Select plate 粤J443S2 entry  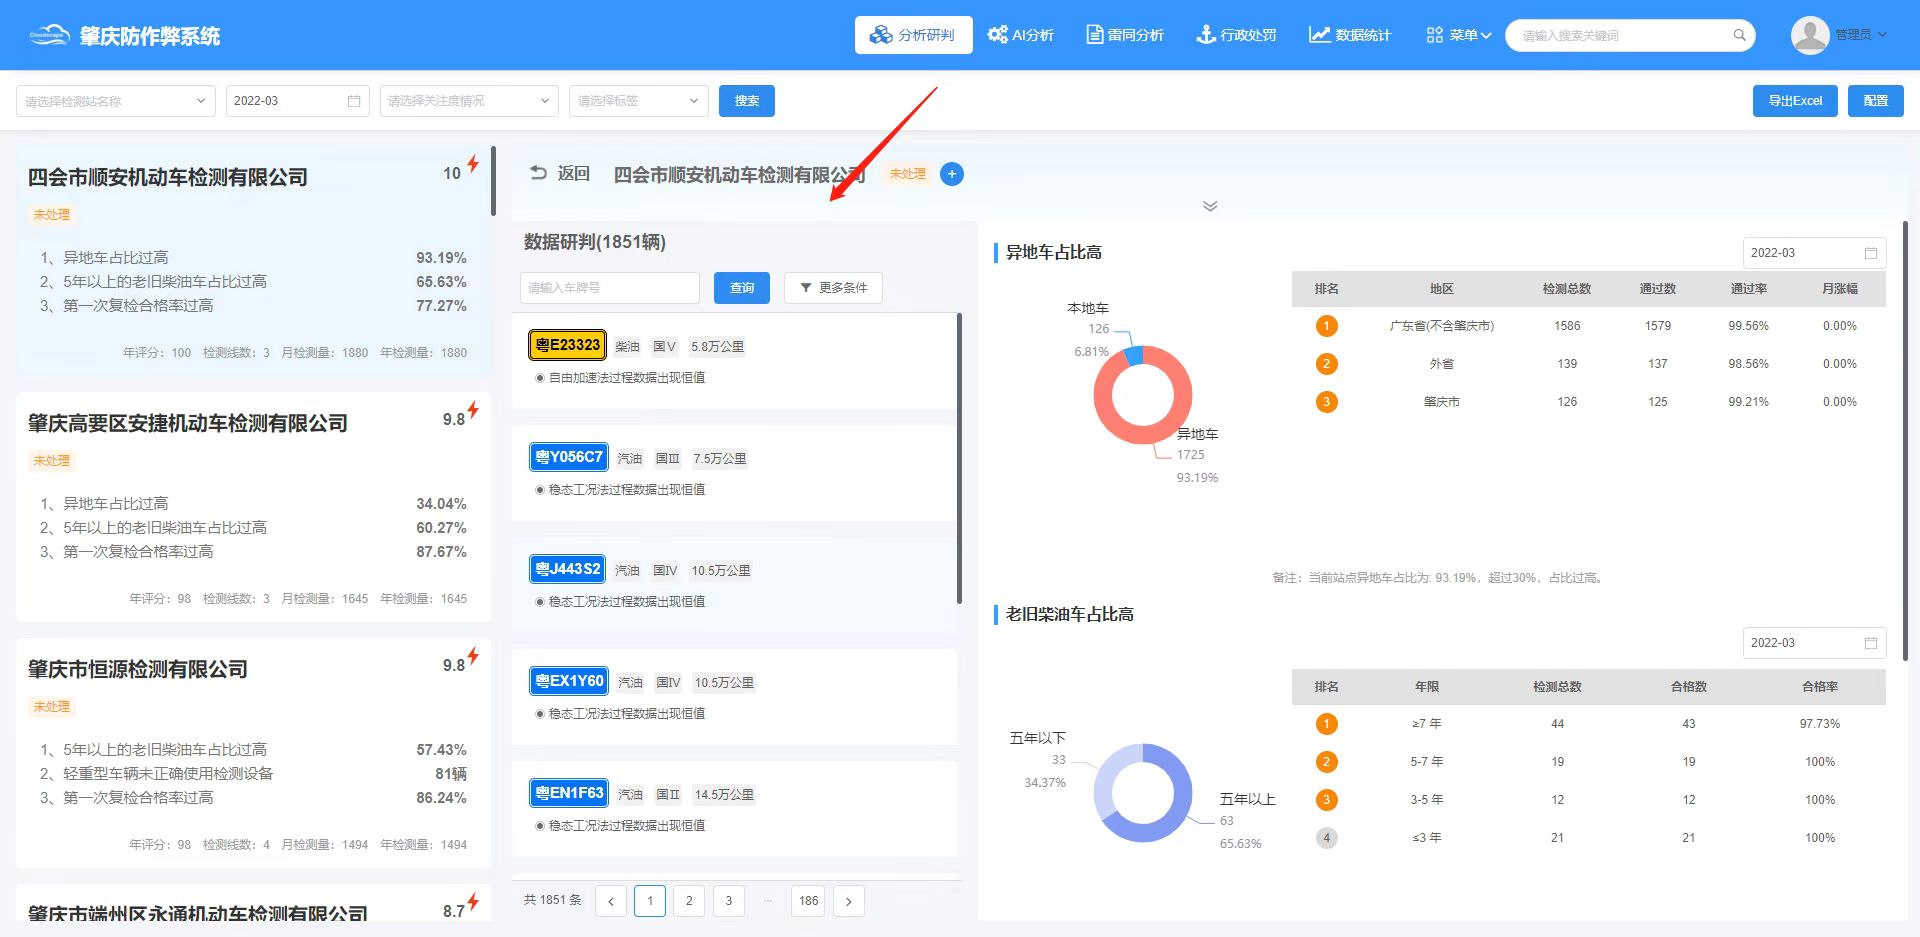[x=567, y=569]
